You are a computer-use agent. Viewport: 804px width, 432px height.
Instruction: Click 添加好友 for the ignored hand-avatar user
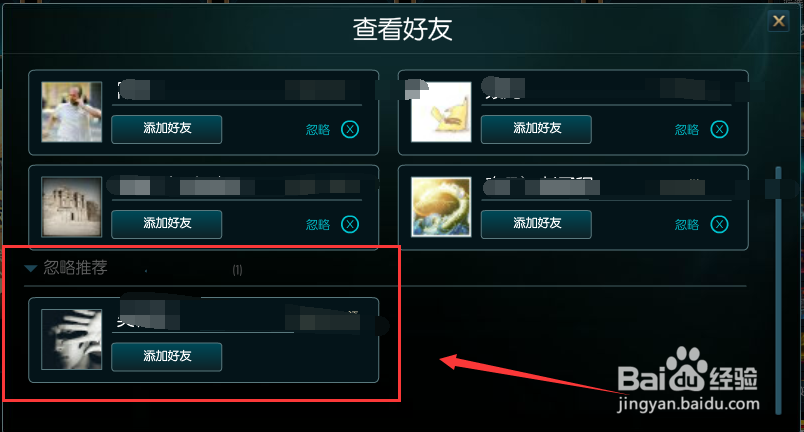[167, 357]
